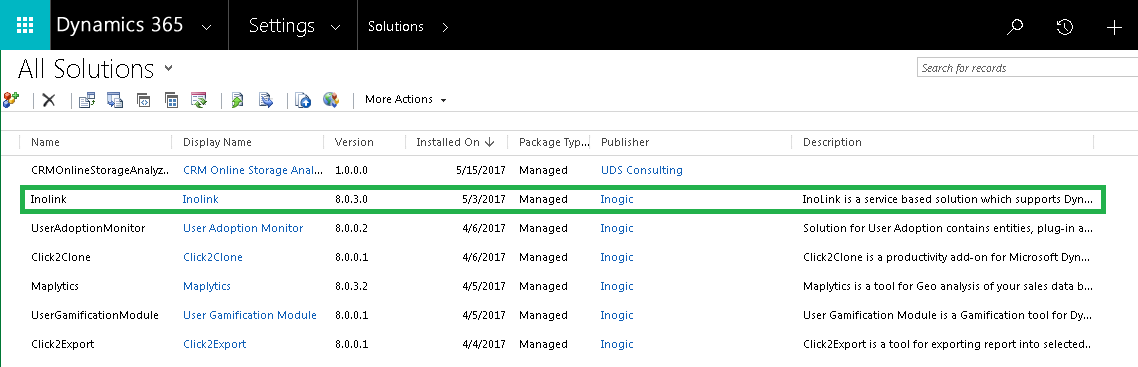Click the toolbar icon with green refresh arrows
This screenshot has width=1138, height=367.
199,100
